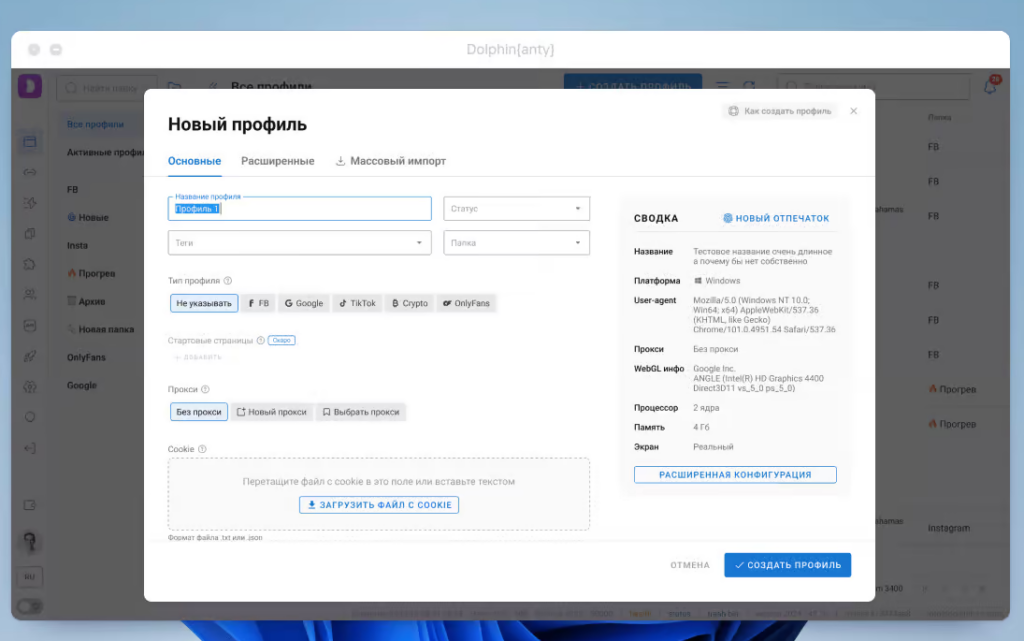Viewport: 1024px width, 641px height.
Task: Click the Реальный screen value
Action: pyautogui.click(x=713, y=447)
